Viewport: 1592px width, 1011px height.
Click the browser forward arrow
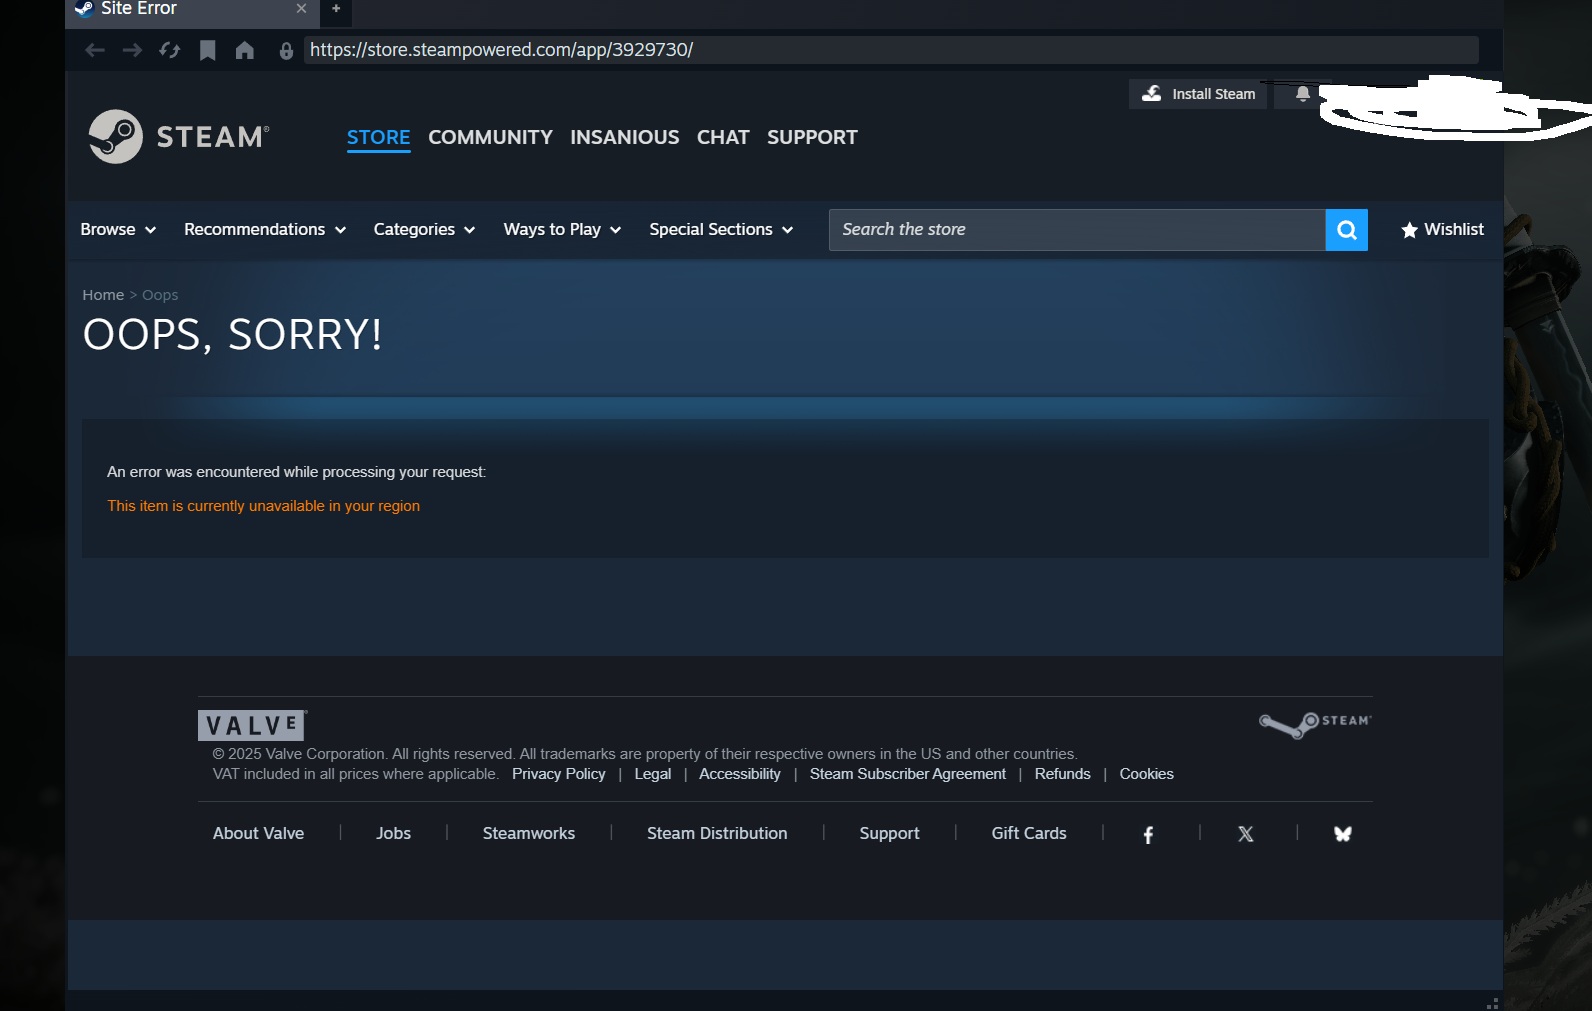click(x=132, y=50)
